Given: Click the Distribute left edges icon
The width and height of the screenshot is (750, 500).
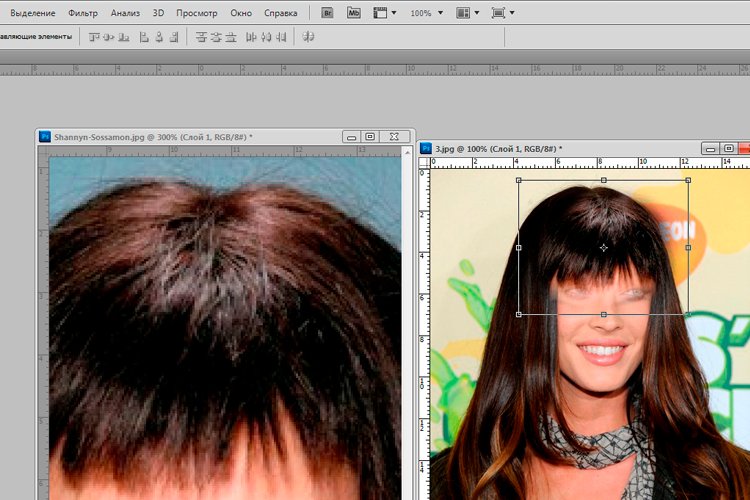Looking at the screenshot, I should (x=250, y=37).
